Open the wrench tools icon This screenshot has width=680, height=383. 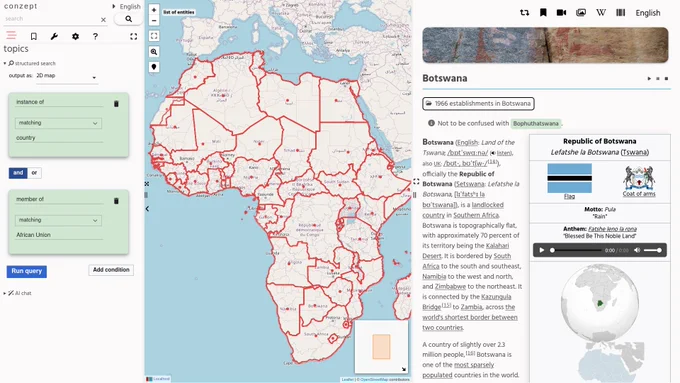(54, 36)
